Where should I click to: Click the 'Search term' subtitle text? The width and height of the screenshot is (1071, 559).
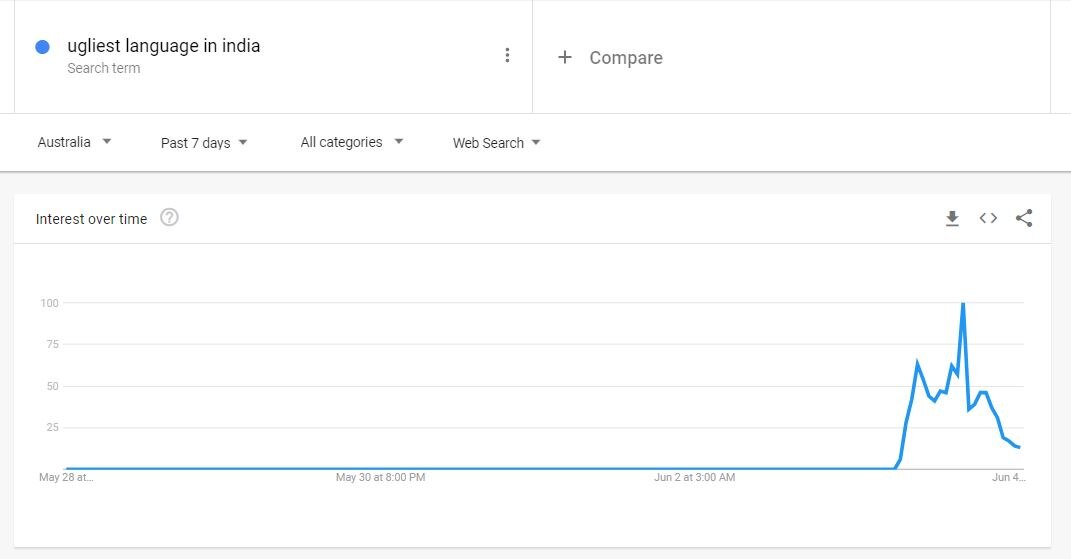[x=104, y=68]
